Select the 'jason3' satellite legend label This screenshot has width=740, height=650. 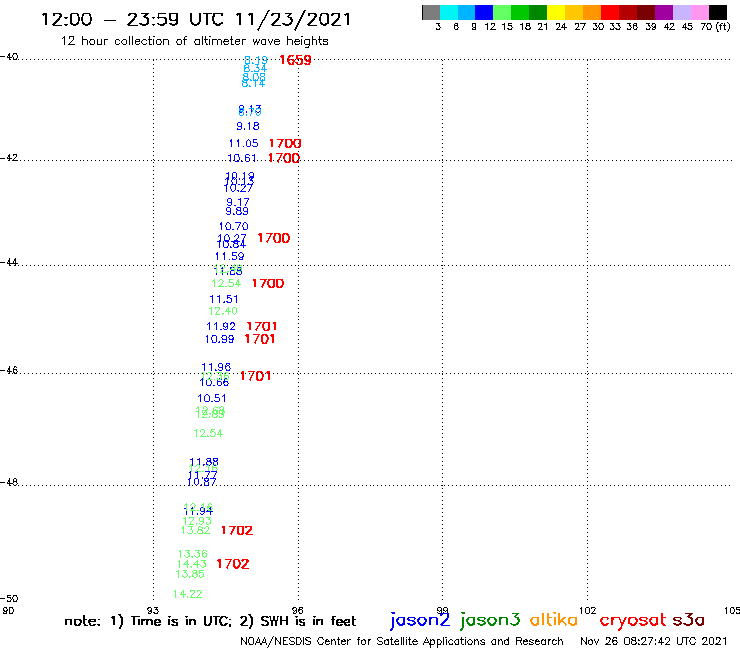tap(490, 620)
